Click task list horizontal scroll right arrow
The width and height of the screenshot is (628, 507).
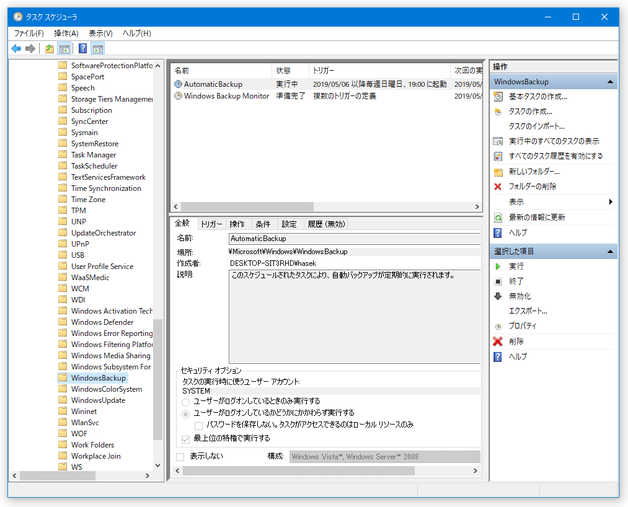point(477,207)
